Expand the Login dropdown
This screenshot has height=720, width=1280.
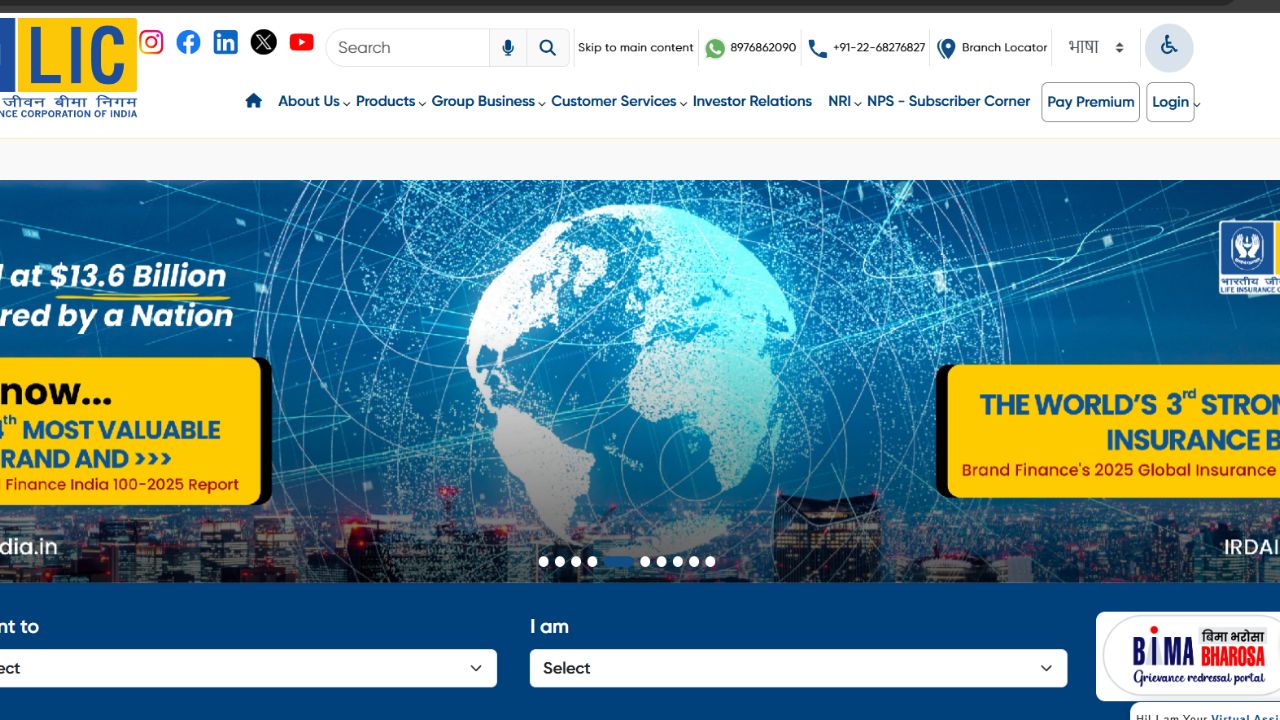[1171, 102]
